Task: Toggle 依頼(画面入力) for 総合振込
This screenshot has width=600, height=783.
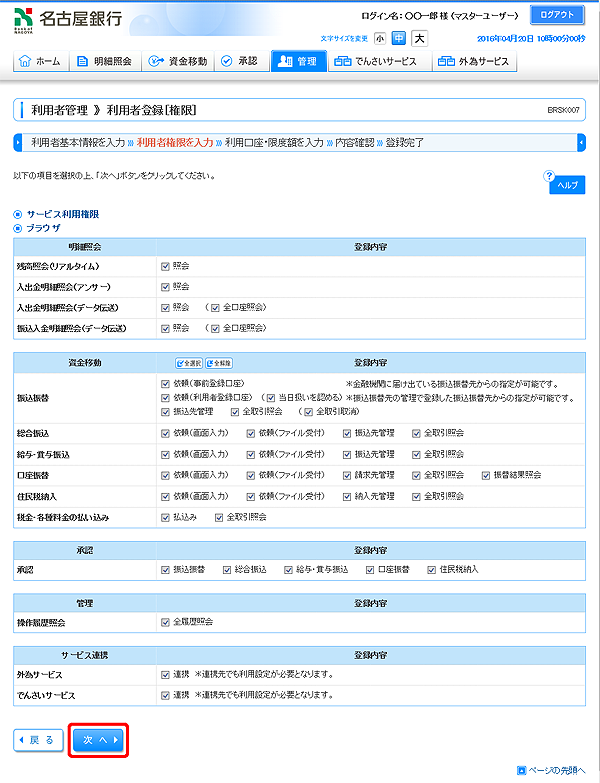Action: pyautogui.click(x=165, y=433)
